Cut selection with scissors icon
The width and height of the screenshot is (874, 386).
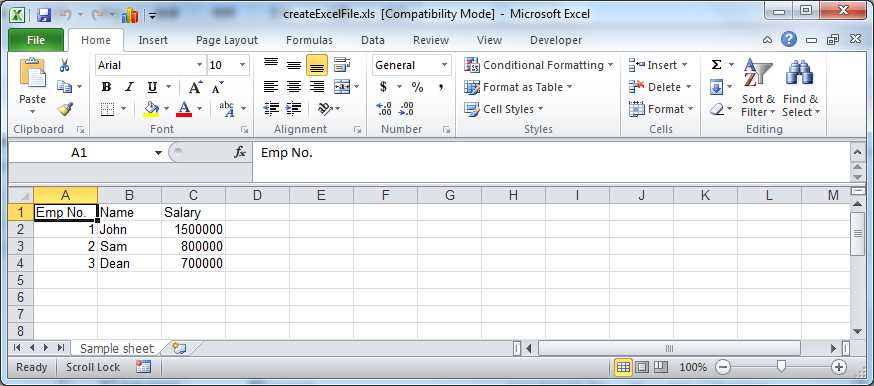65,65
